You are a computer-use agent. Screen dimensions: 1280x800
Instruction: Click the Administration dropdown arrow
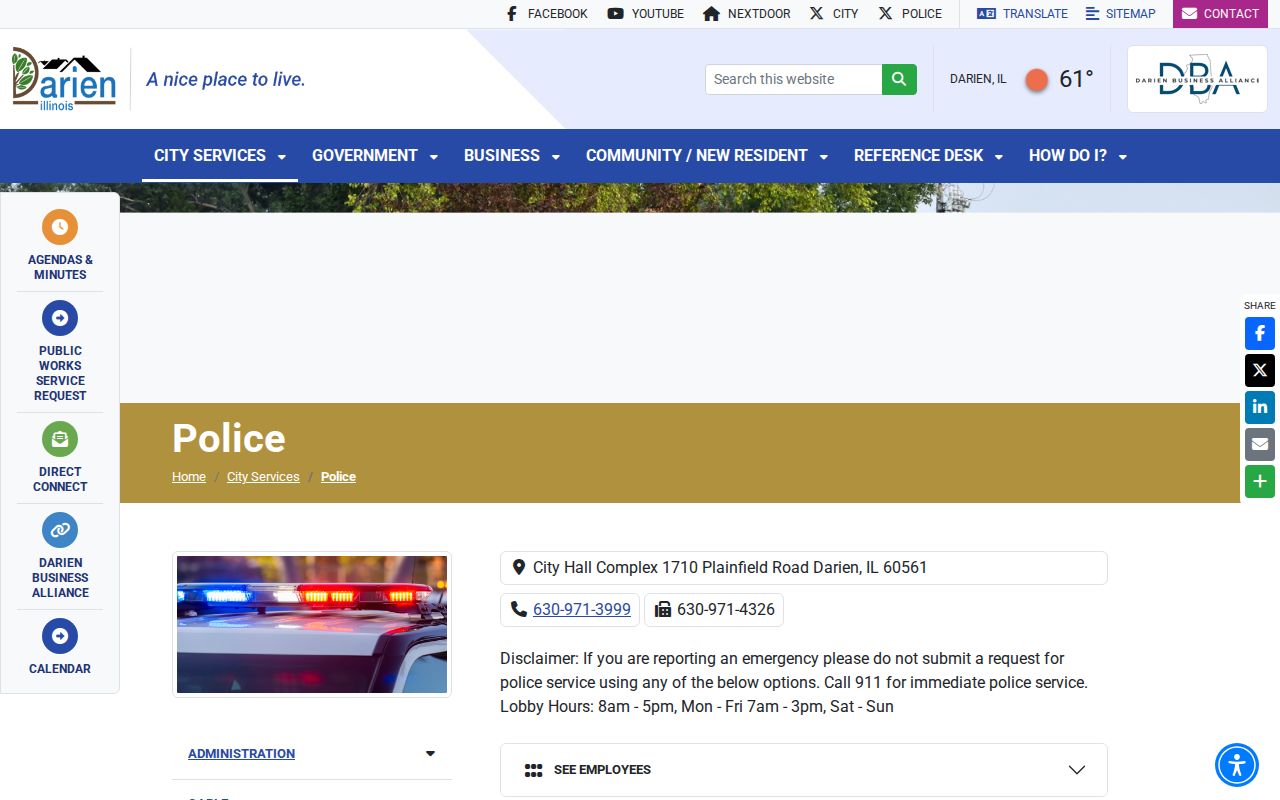(430, 754)
